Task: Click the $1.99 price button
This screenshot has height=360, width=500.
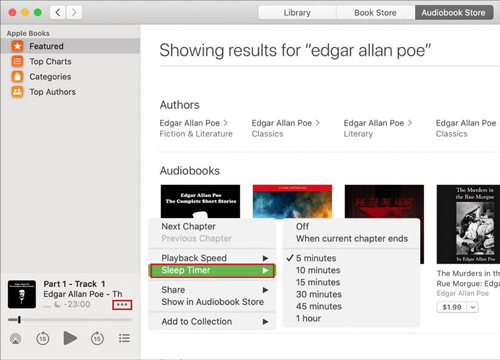Action: click(x=452, y=307)
